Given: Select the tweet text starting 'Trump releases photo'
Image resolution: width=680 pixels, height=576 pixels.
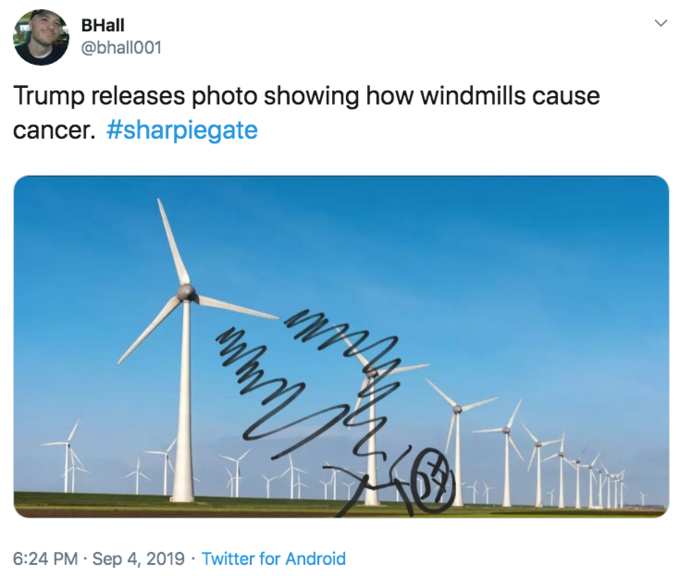Looking at the screenshot, I should pyautogui.click(x=307, y=113).
